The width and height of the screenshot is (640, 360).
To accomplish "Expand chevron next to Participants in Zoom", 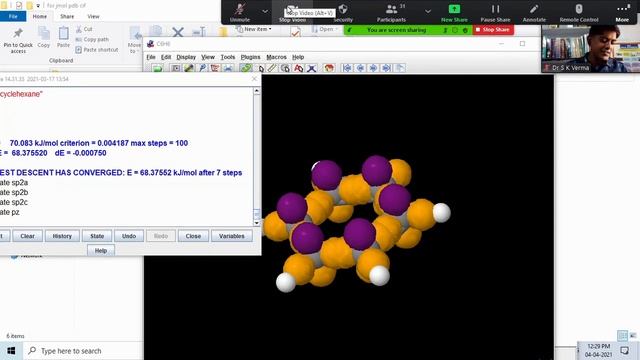I will (x=428, y=11).
